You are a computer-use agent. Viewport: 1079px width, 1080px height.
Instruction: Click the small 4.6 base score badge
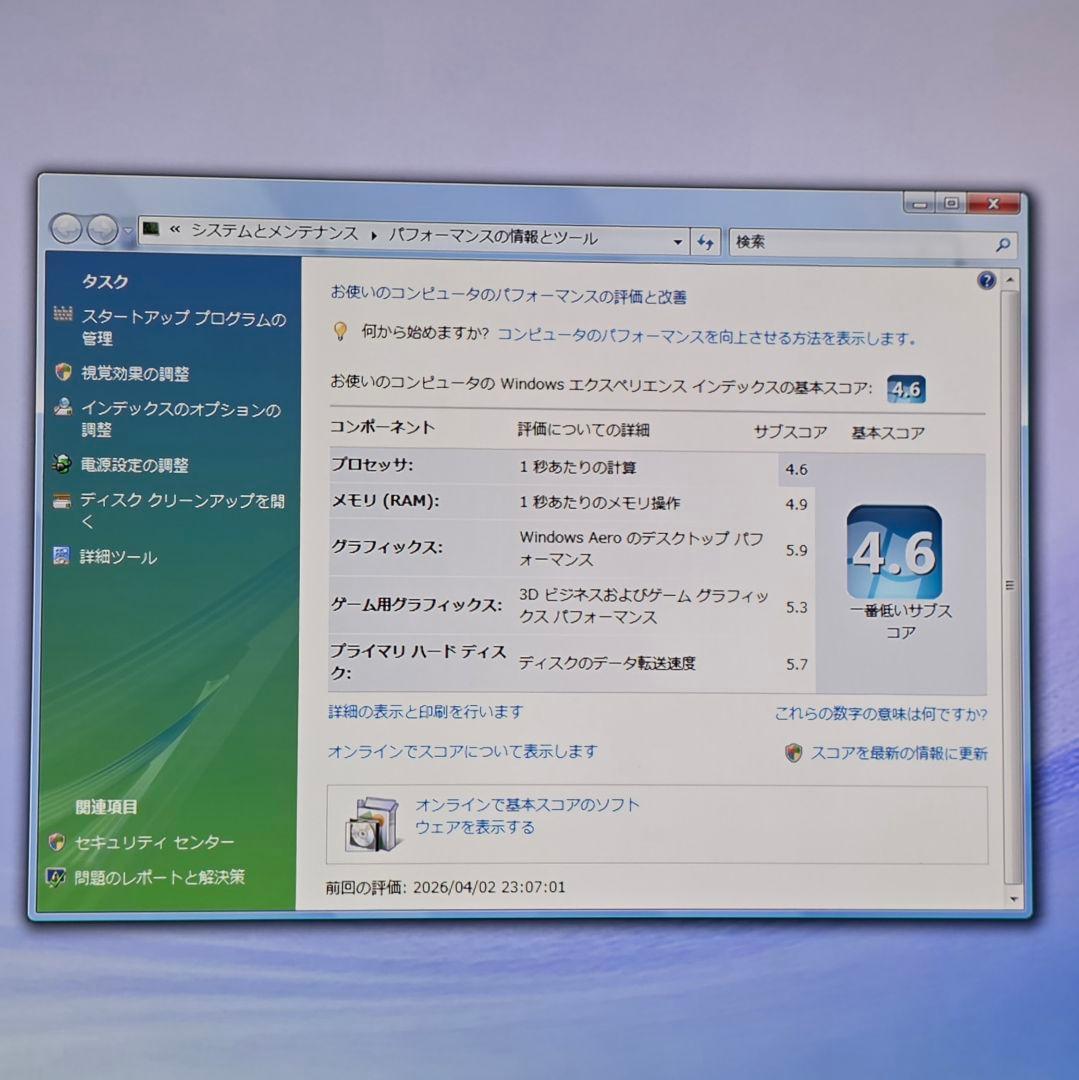tap(905, 389)
